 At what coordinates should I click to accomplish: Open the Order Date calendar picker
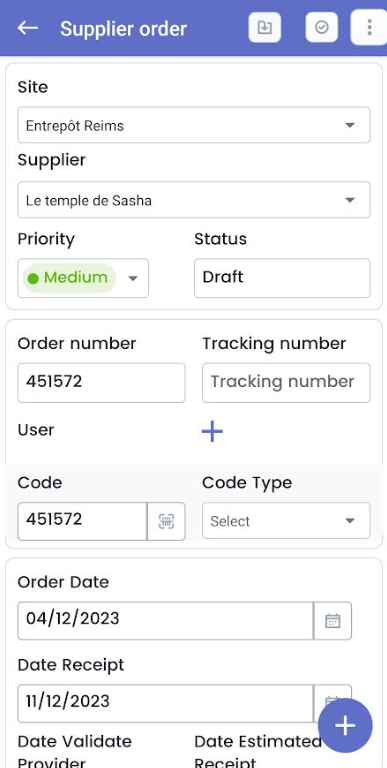(x=333, y=621)
